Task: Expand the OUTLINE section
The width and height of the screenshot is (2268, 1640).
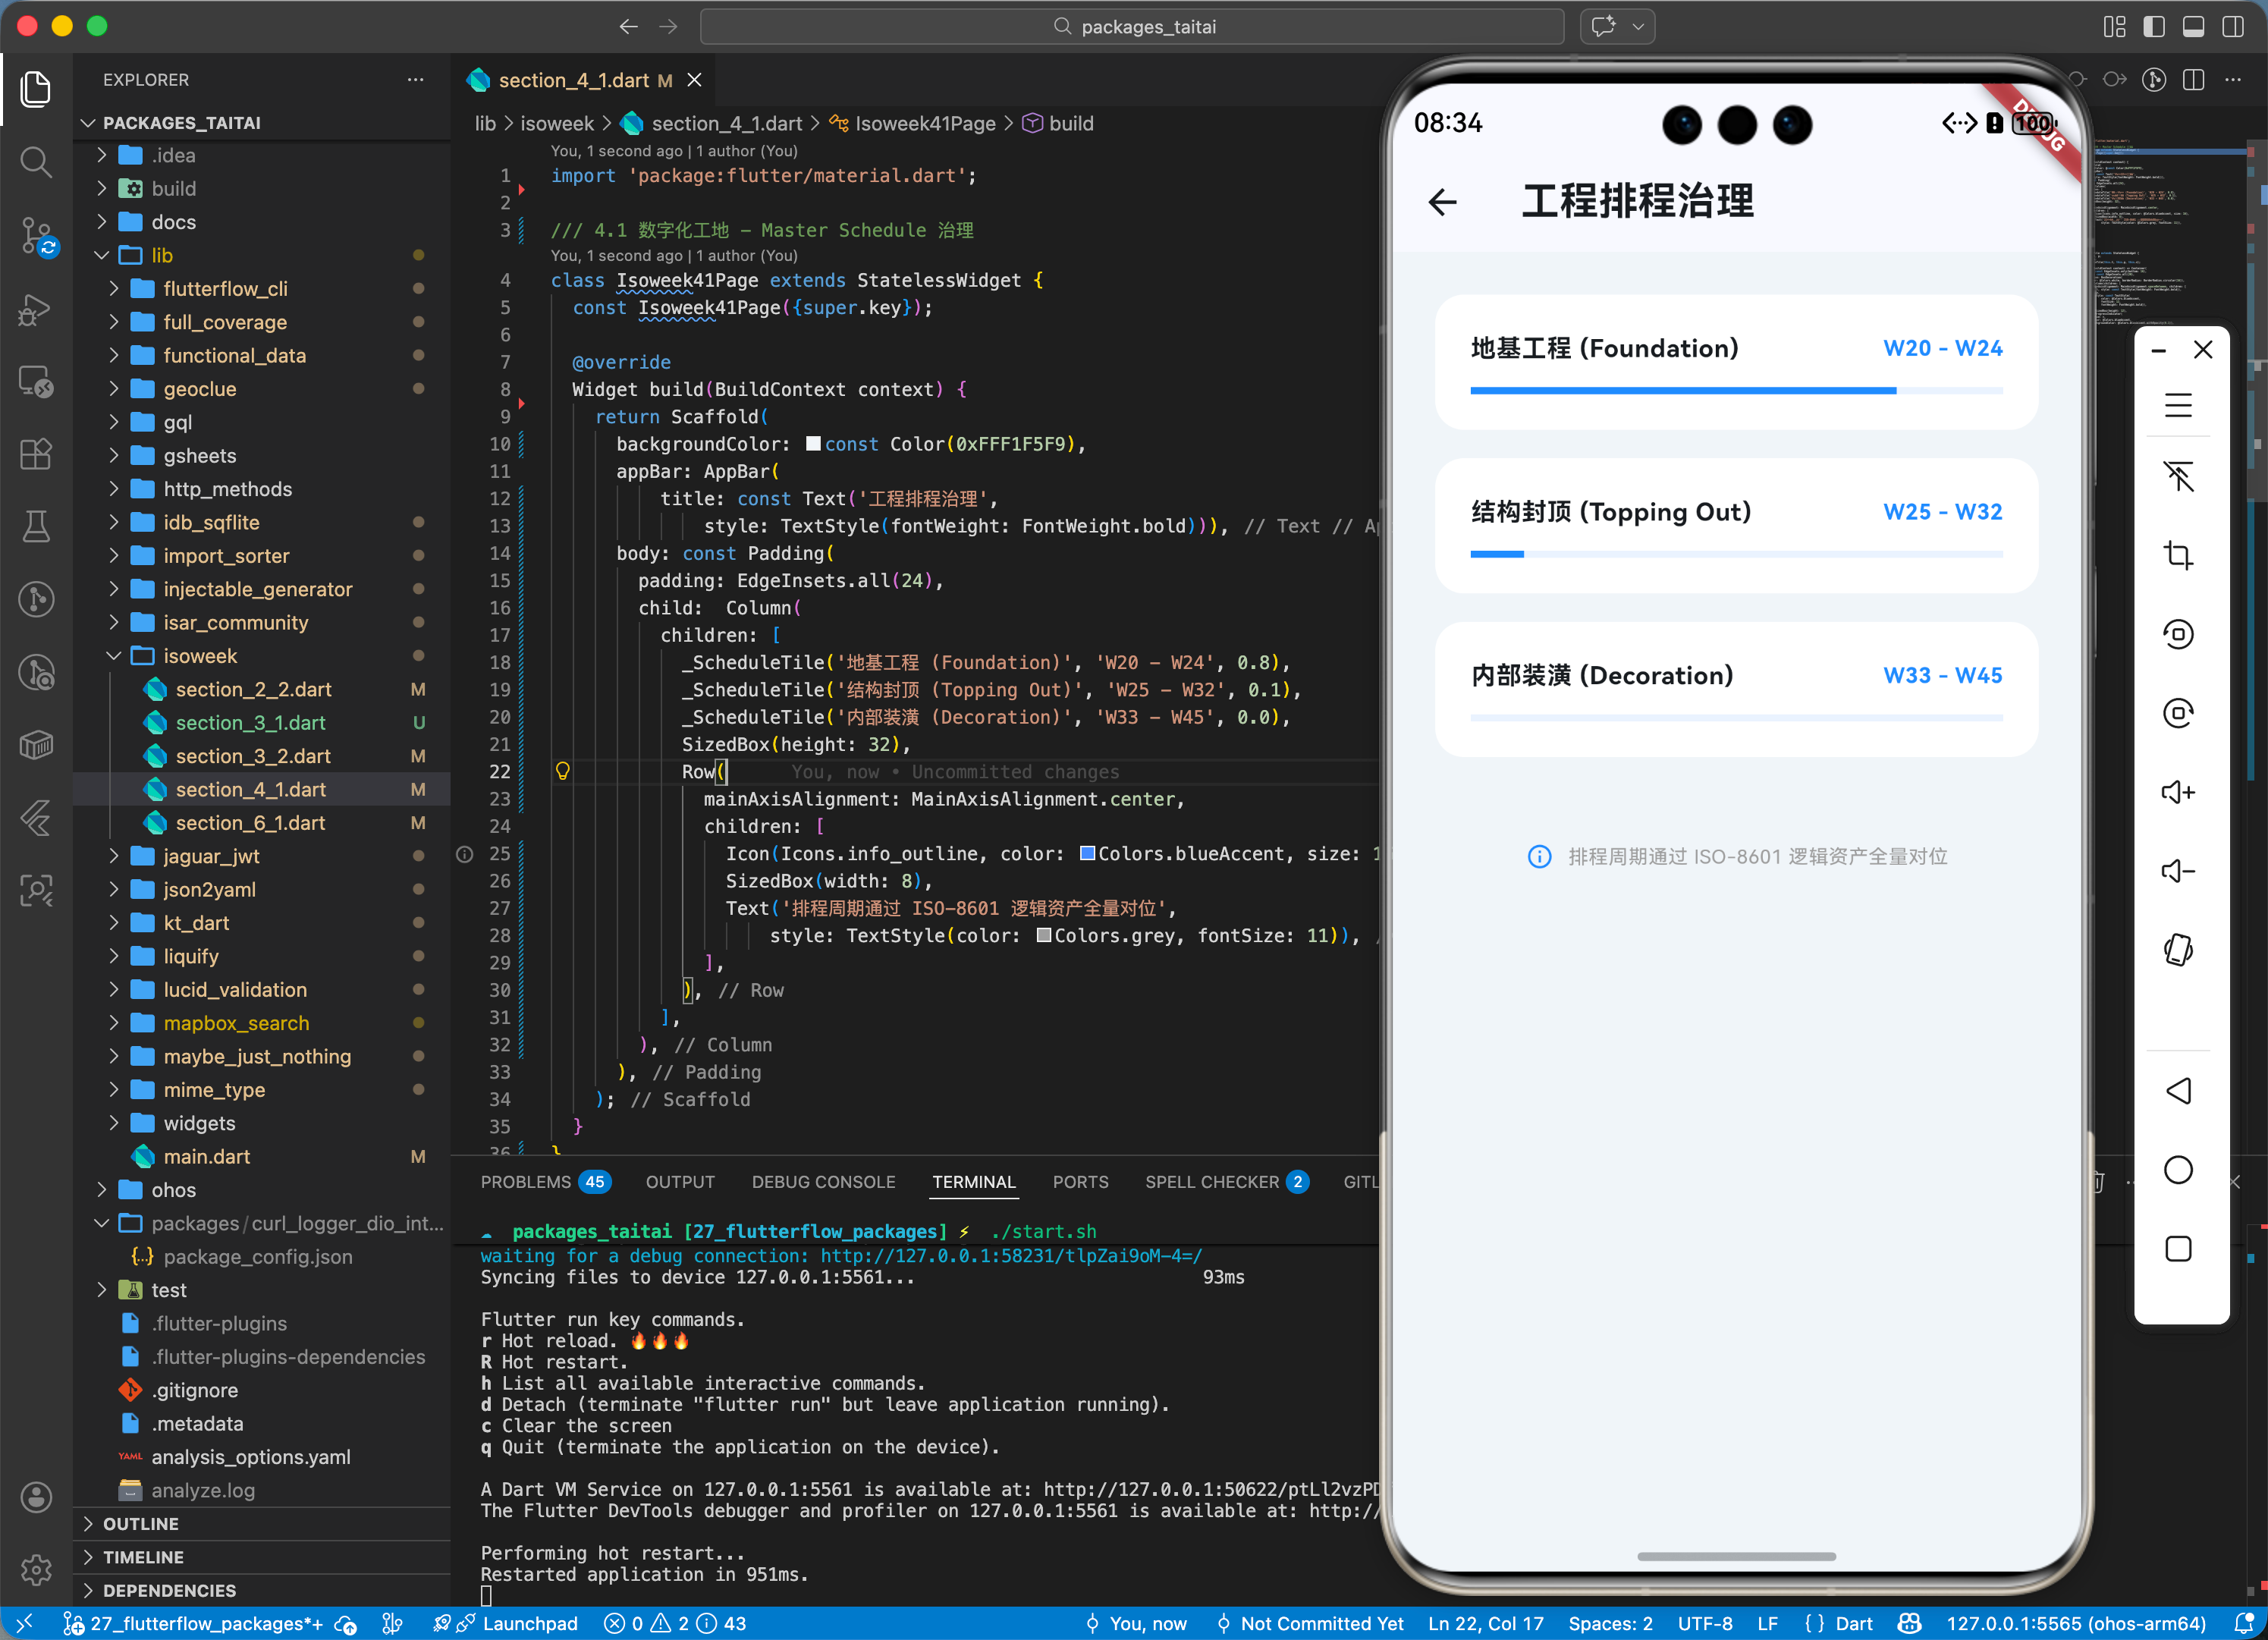Action: pyautogui.click(x=140, y=1524)
